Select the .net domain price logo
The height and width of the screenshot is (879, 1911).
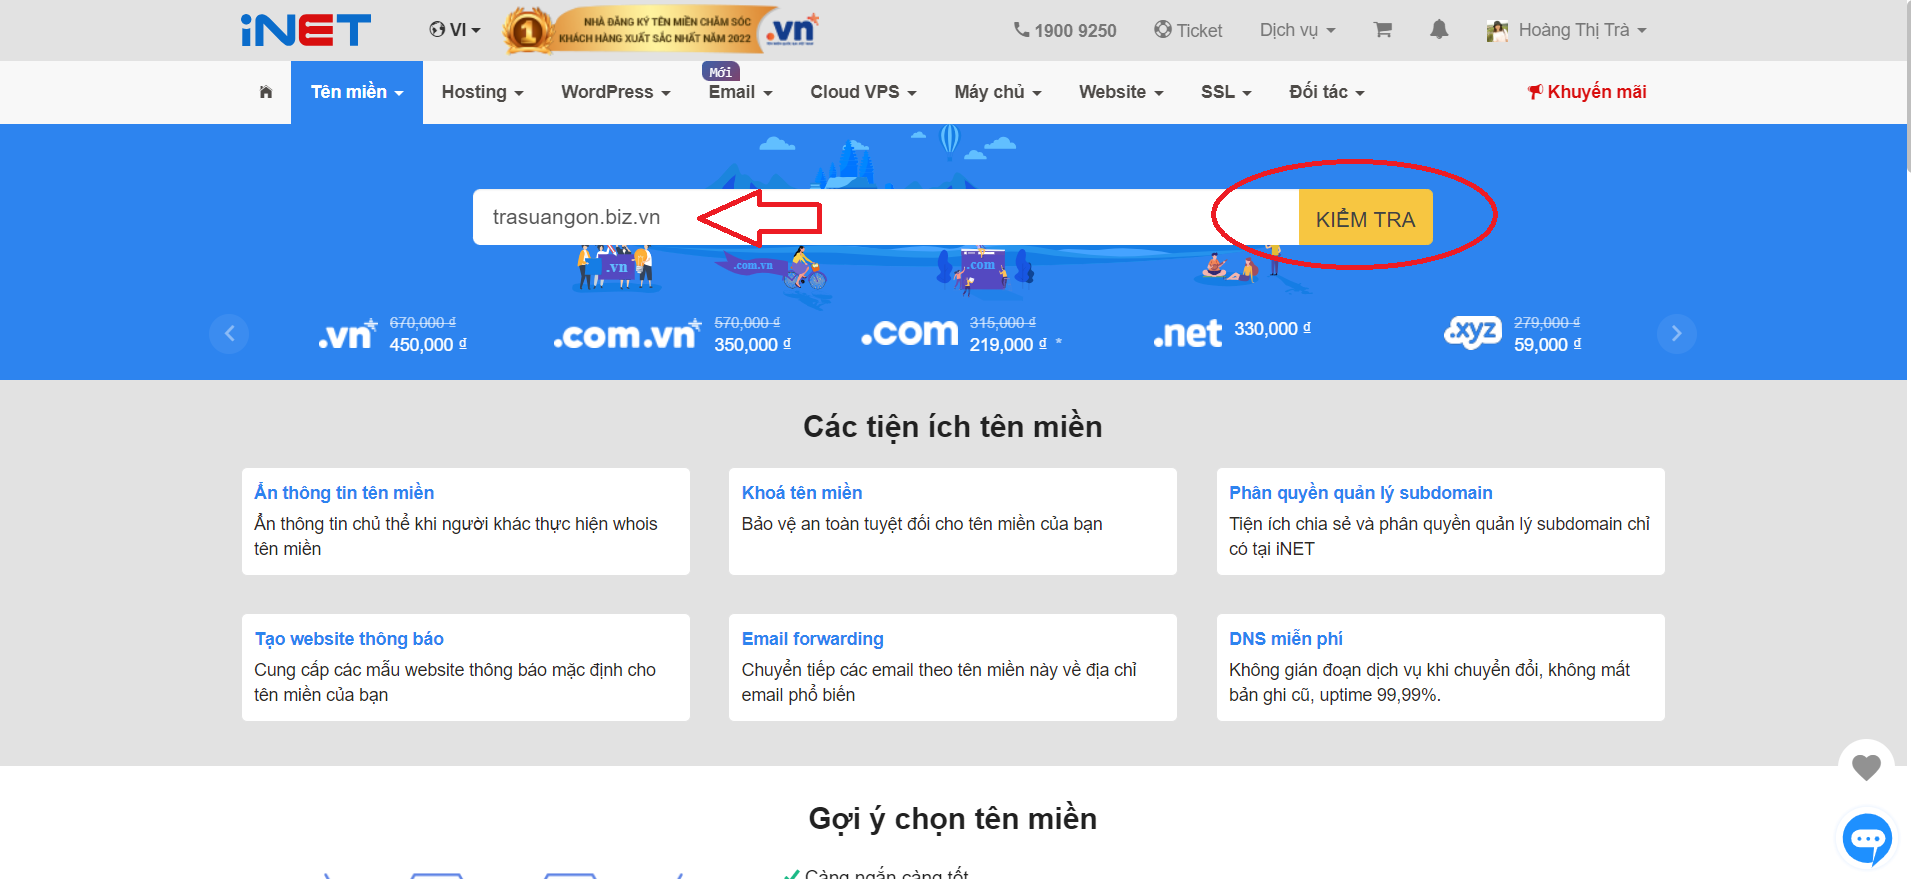pyautogui.click(x=1188, y=333)
